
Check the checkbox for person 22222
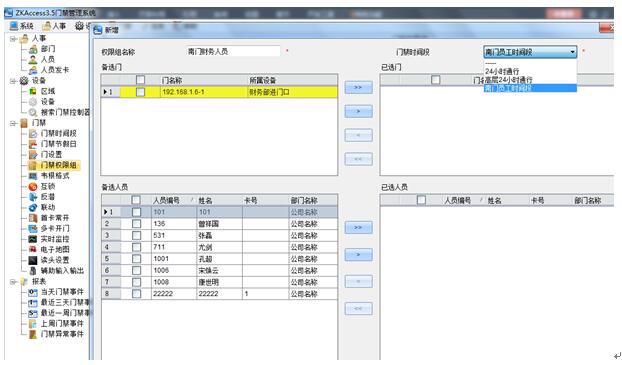pyautogui.click(x=136, y=294)
